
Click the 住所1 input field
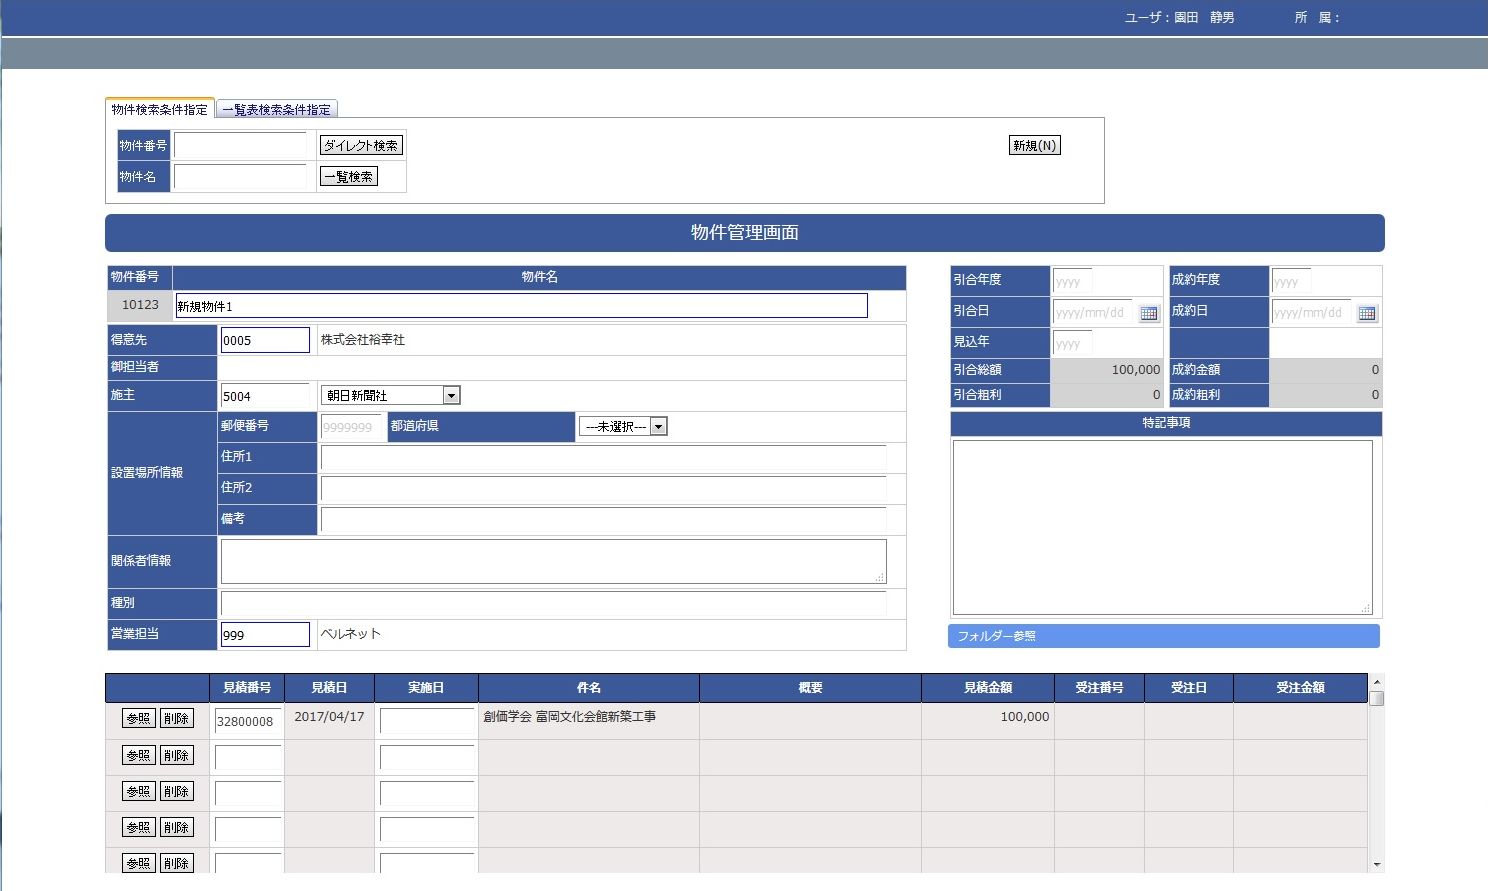(x=603, y=458)
